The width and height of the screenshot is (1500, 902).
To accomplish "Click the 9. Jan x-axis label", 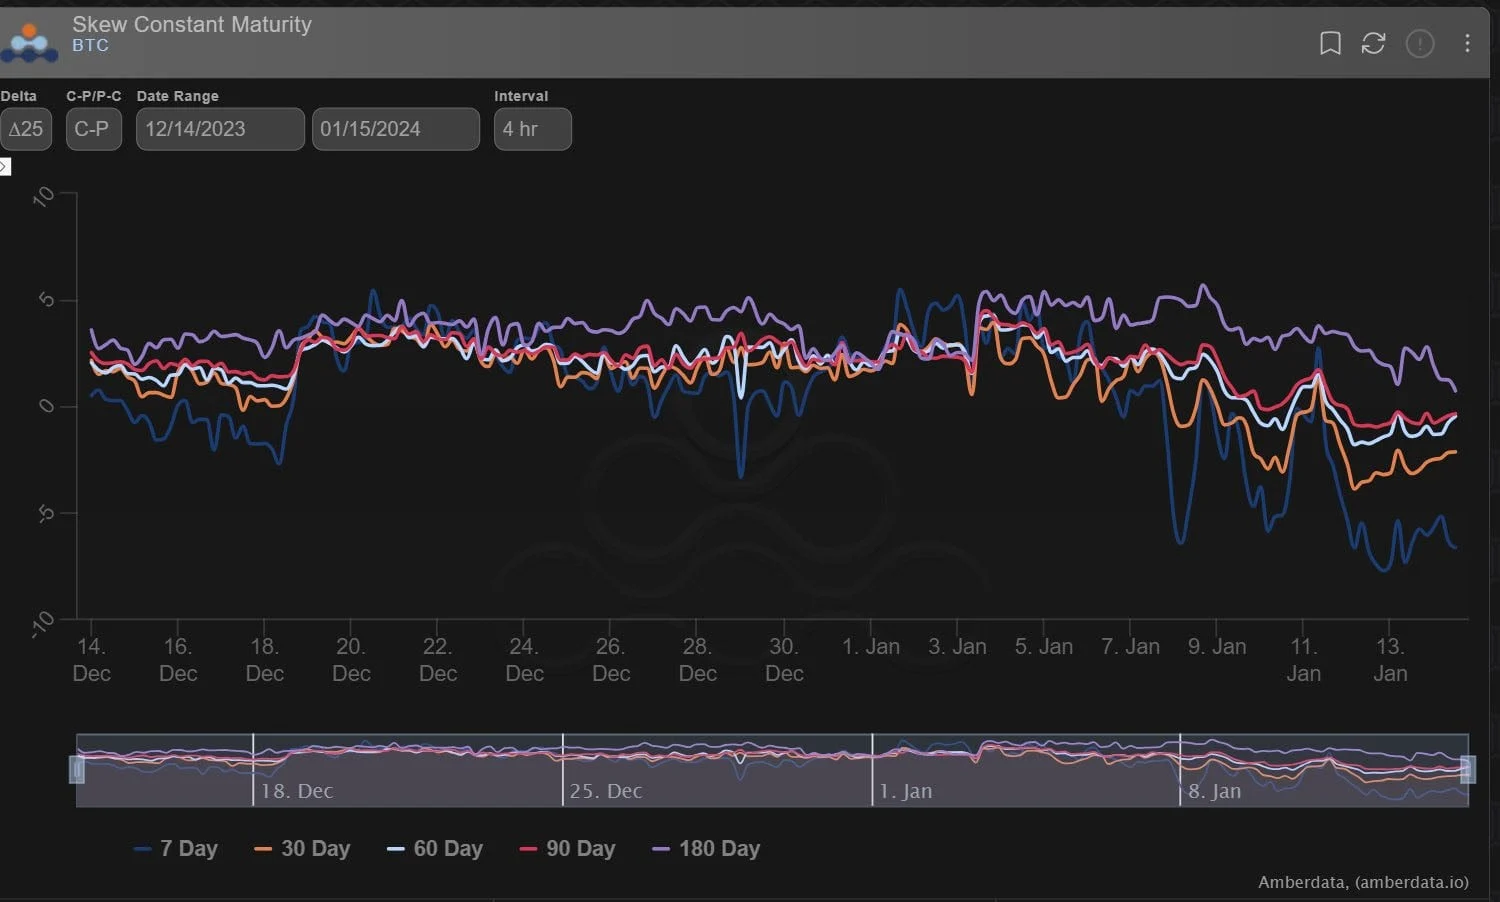I will click(x=1217, y=647).
